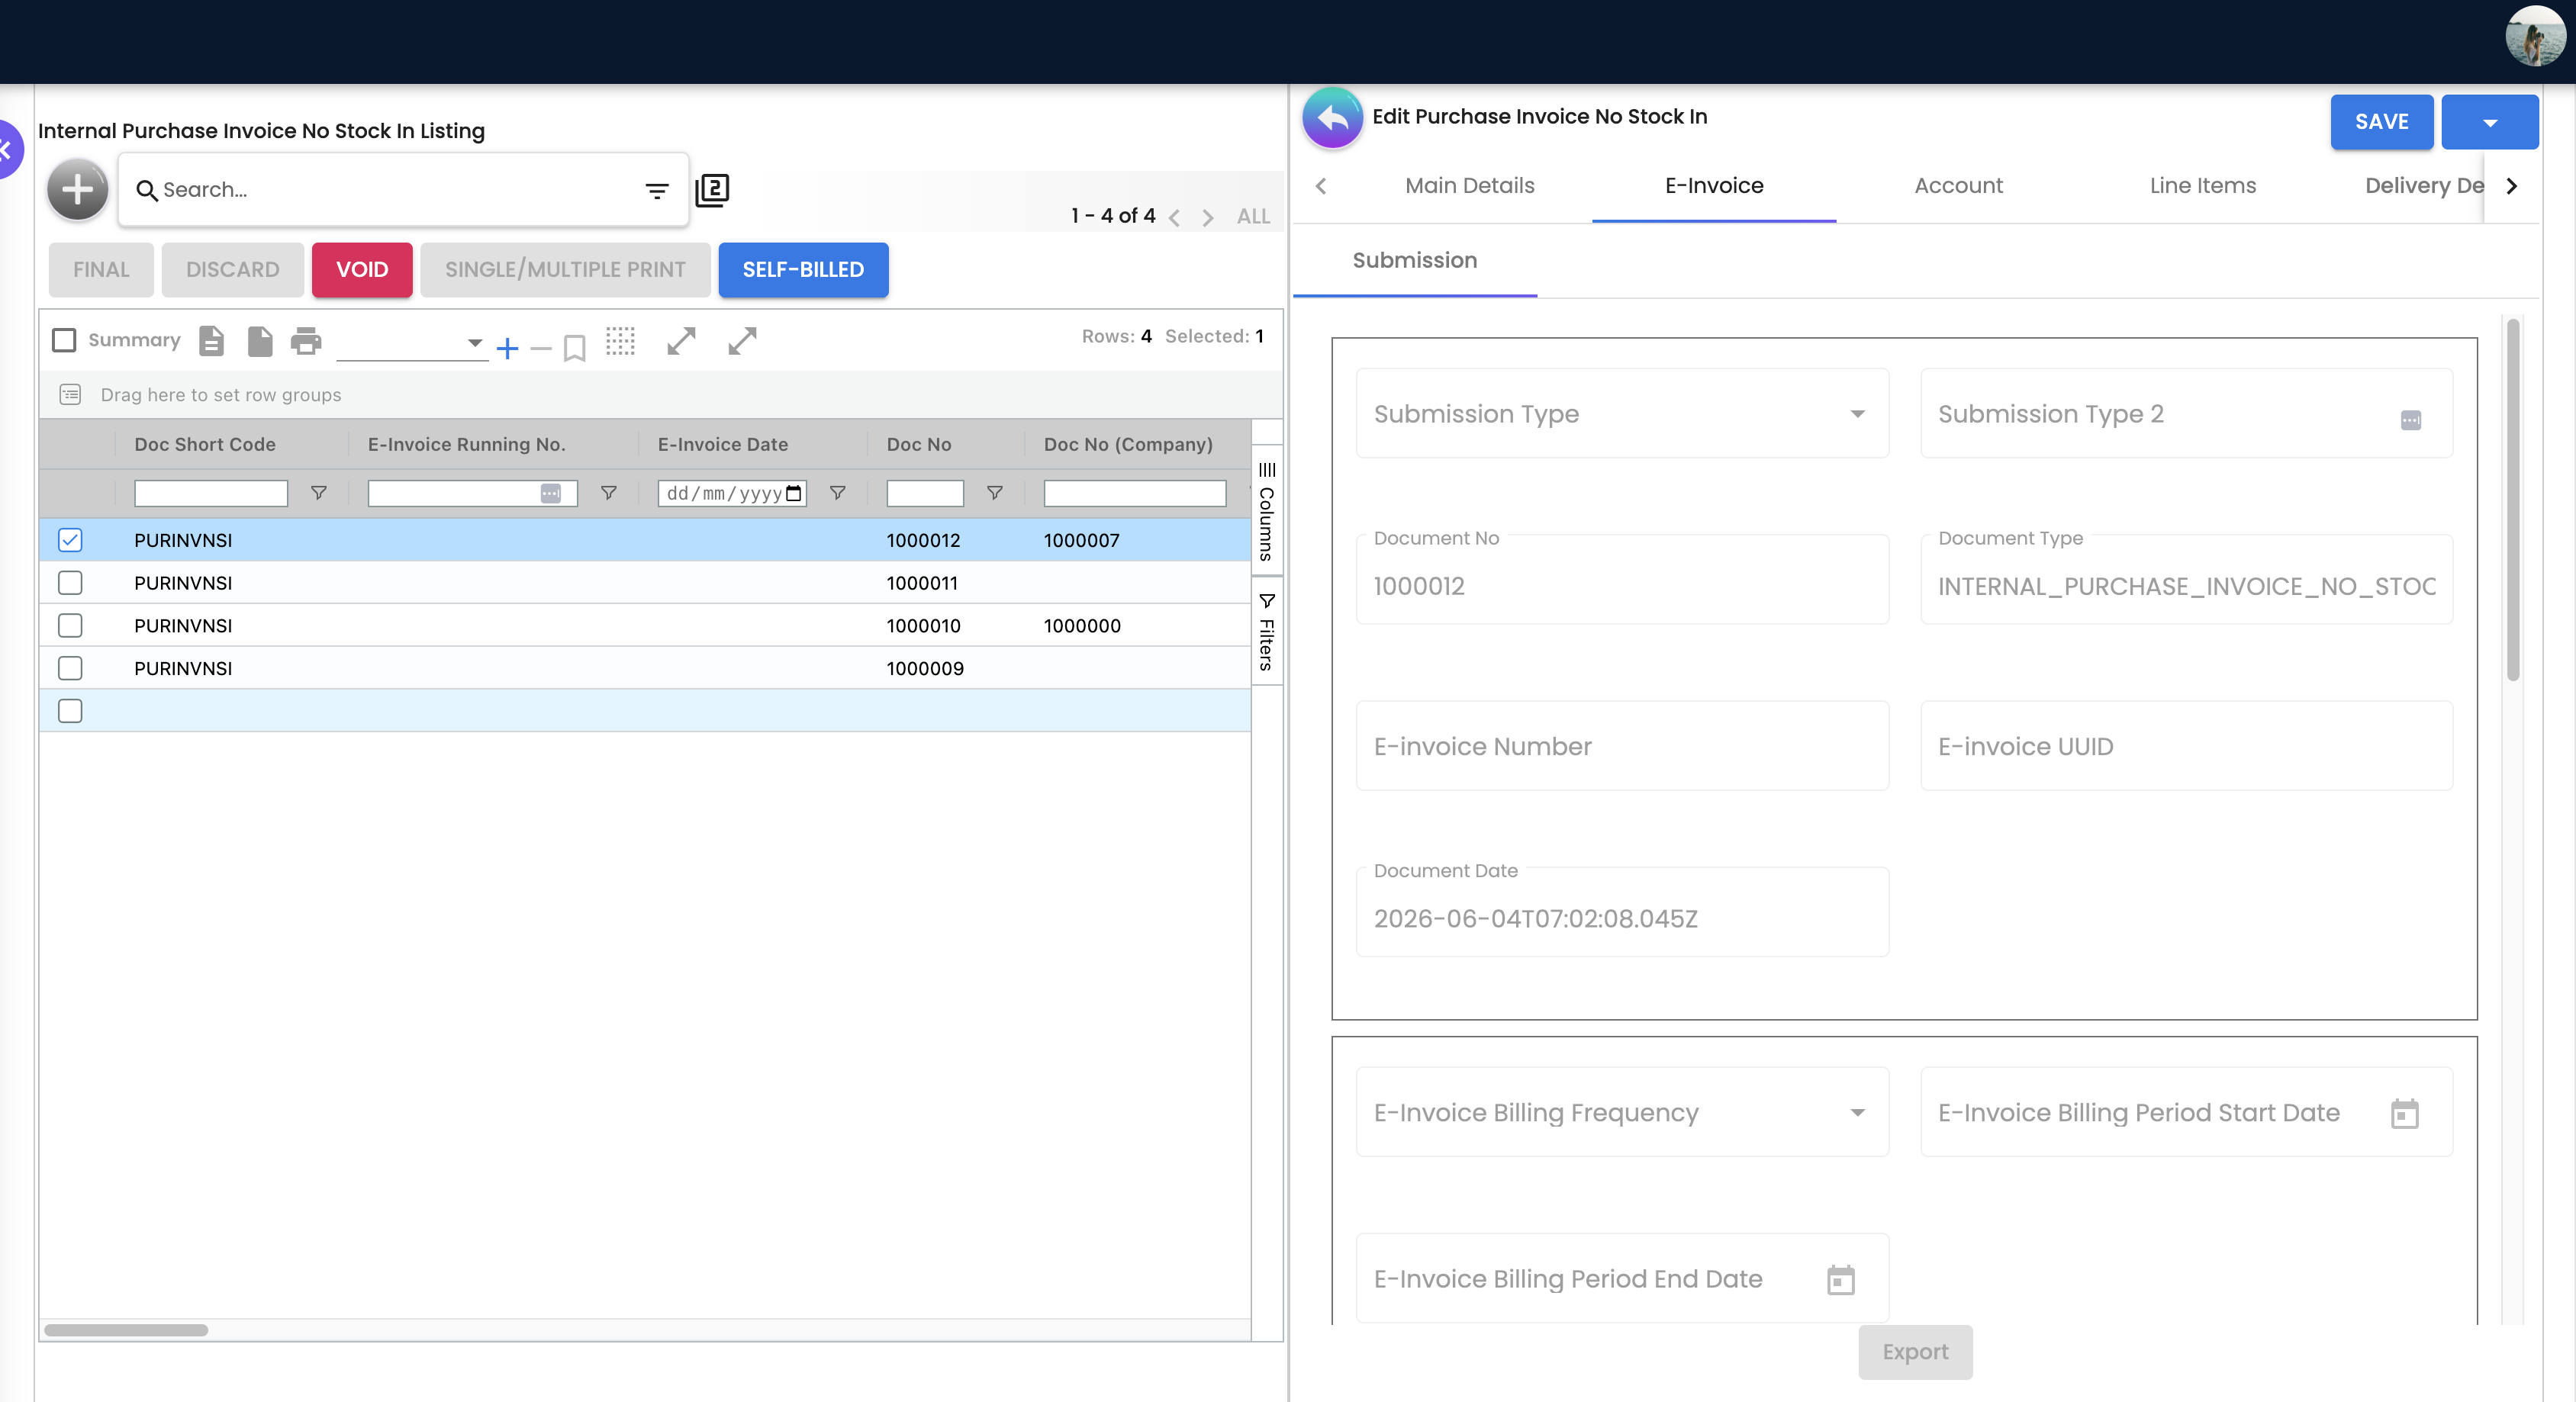Viewport: 2576px width, 1402px height.
Task: Select the Submission sub-tab
Action: [1414, 261]
